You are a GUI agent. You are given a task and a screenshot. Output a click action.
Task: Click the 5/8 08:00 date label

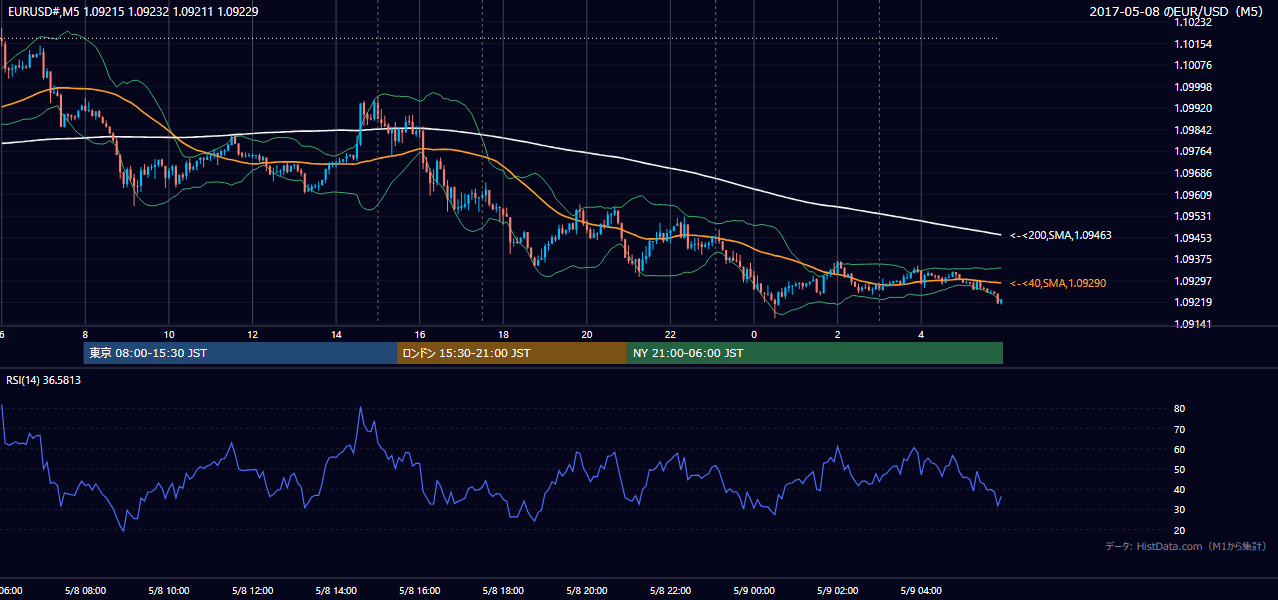[85, 590]
